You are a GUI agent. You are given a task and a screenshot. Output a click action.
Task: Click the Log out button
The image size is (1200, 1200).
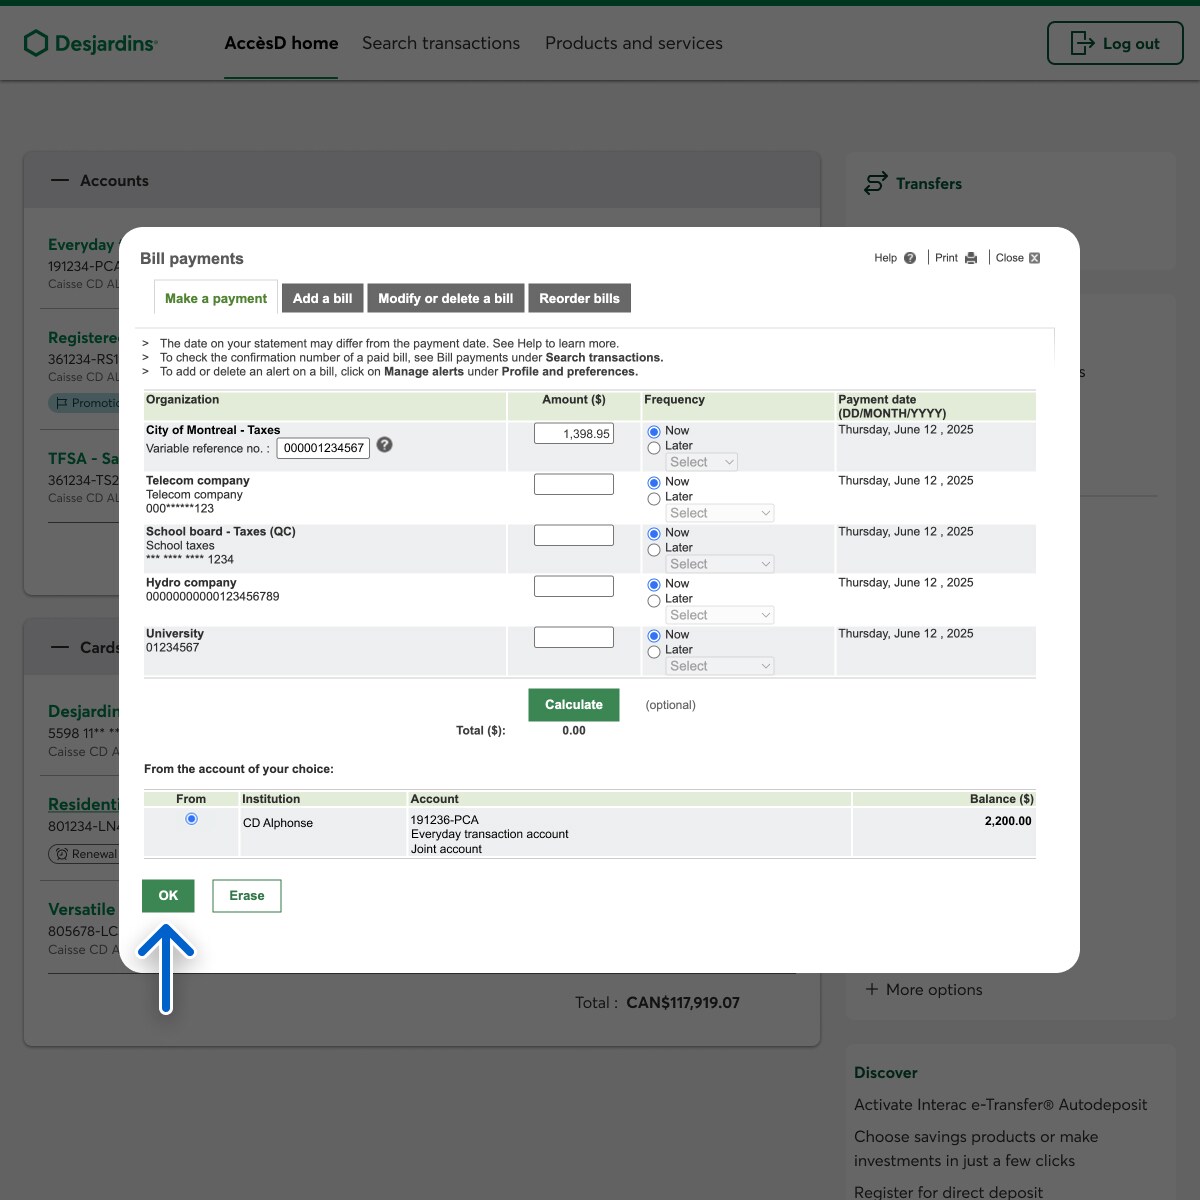pos(1115,44)
